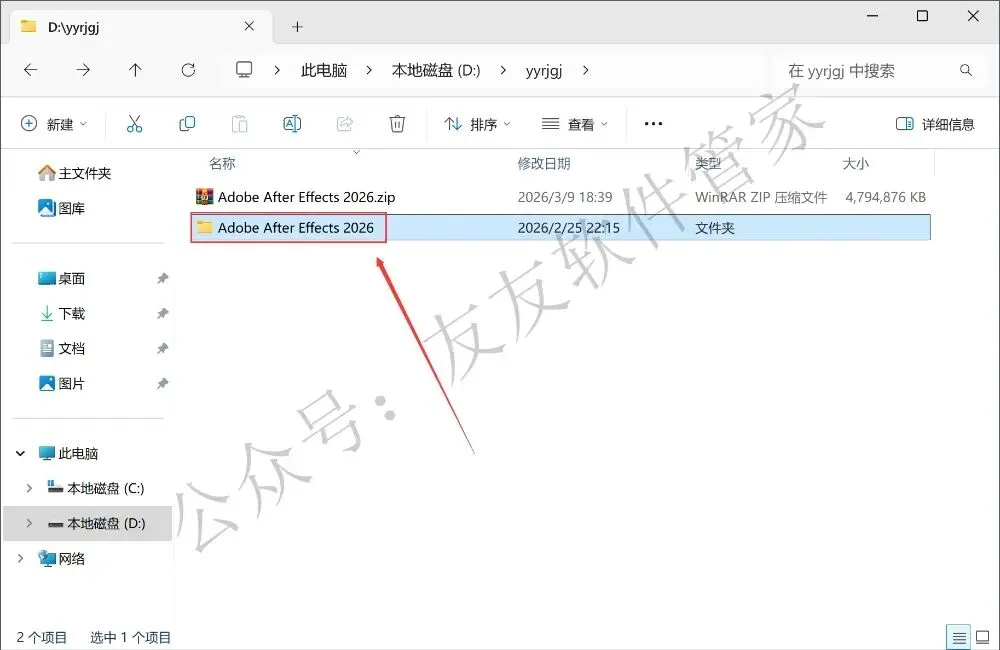
Task: Click the WinRAR zip file icon
Action: click(x=204, y=196)
